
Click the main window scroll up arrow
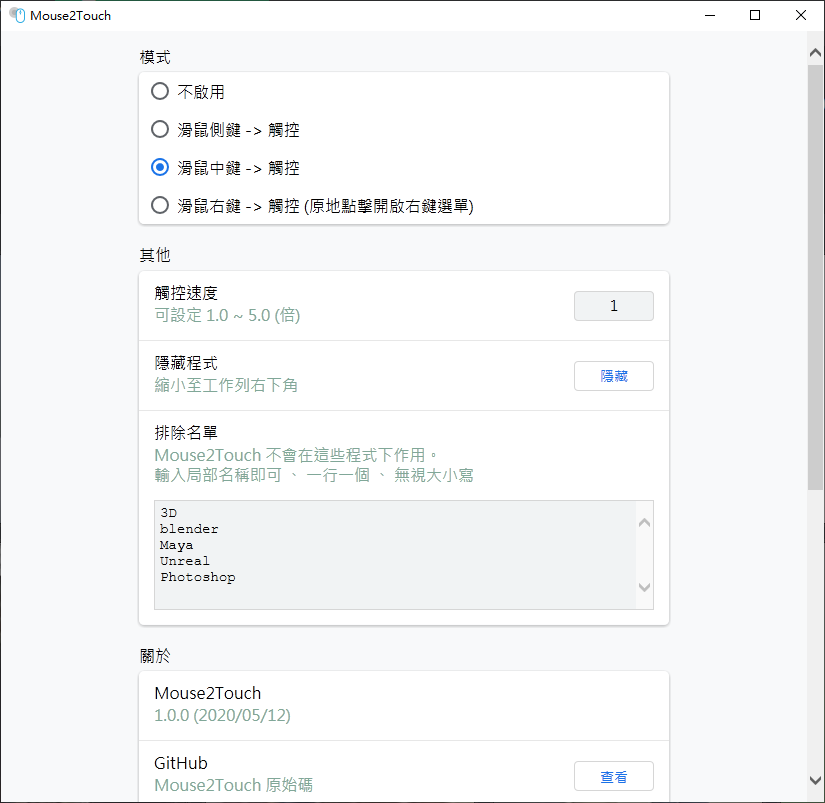[x=816, y=53]
